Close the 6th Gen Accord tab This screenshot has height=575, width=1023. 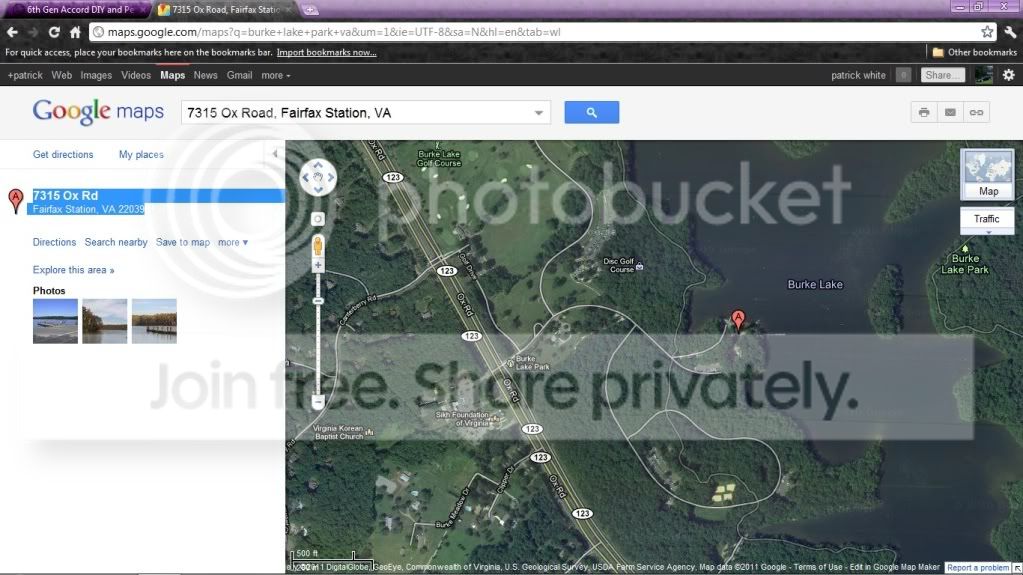tap(143, 10)
